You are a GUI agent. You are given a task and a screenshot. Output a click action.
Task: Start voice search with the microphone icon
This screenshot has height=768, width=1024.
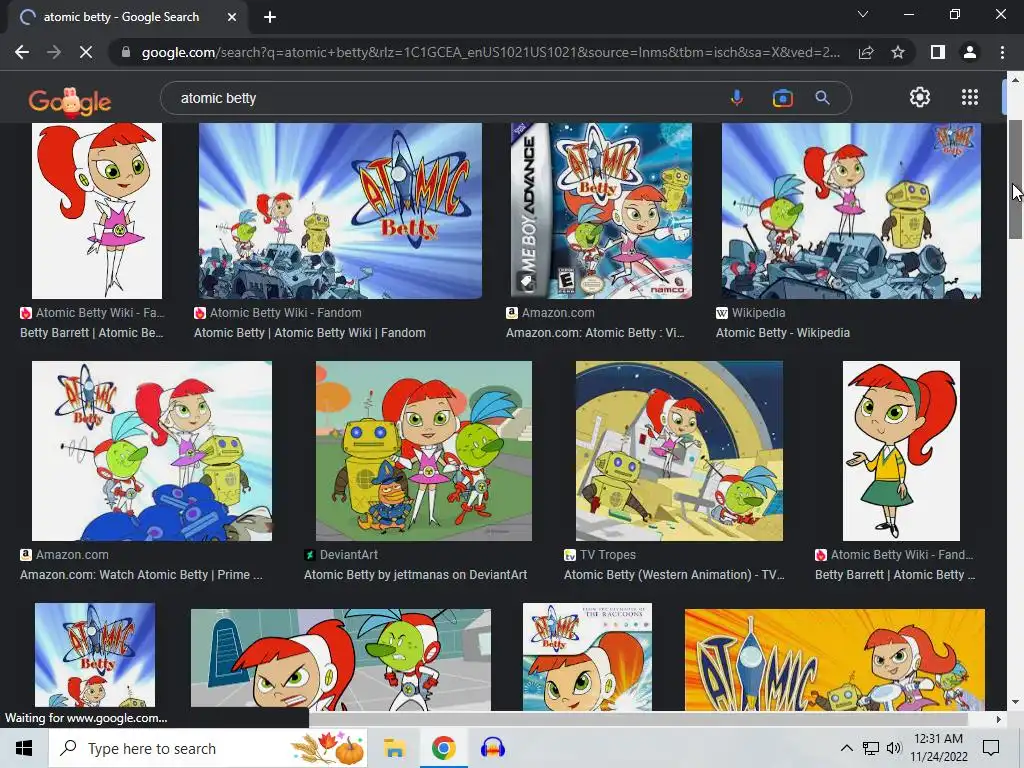point(737,98)
